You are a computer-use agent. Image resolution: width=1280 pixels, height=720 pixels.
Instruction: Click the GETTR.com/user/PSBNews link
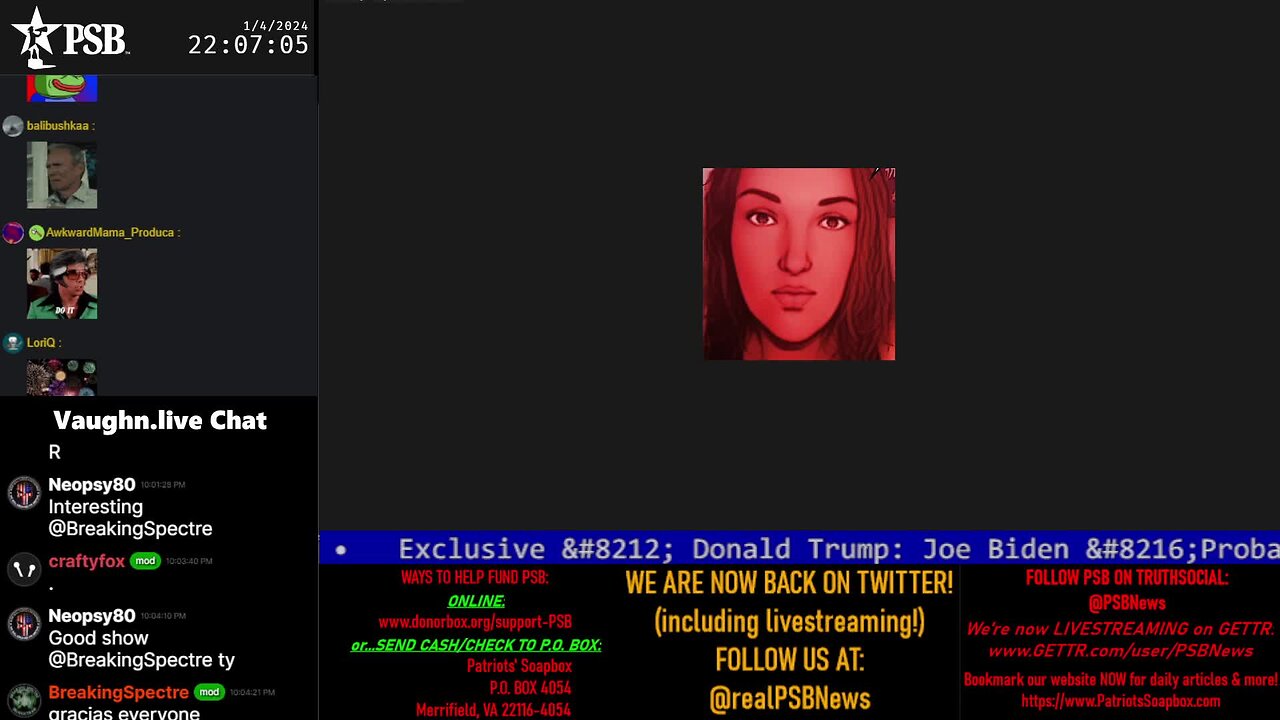[1121, 651]
